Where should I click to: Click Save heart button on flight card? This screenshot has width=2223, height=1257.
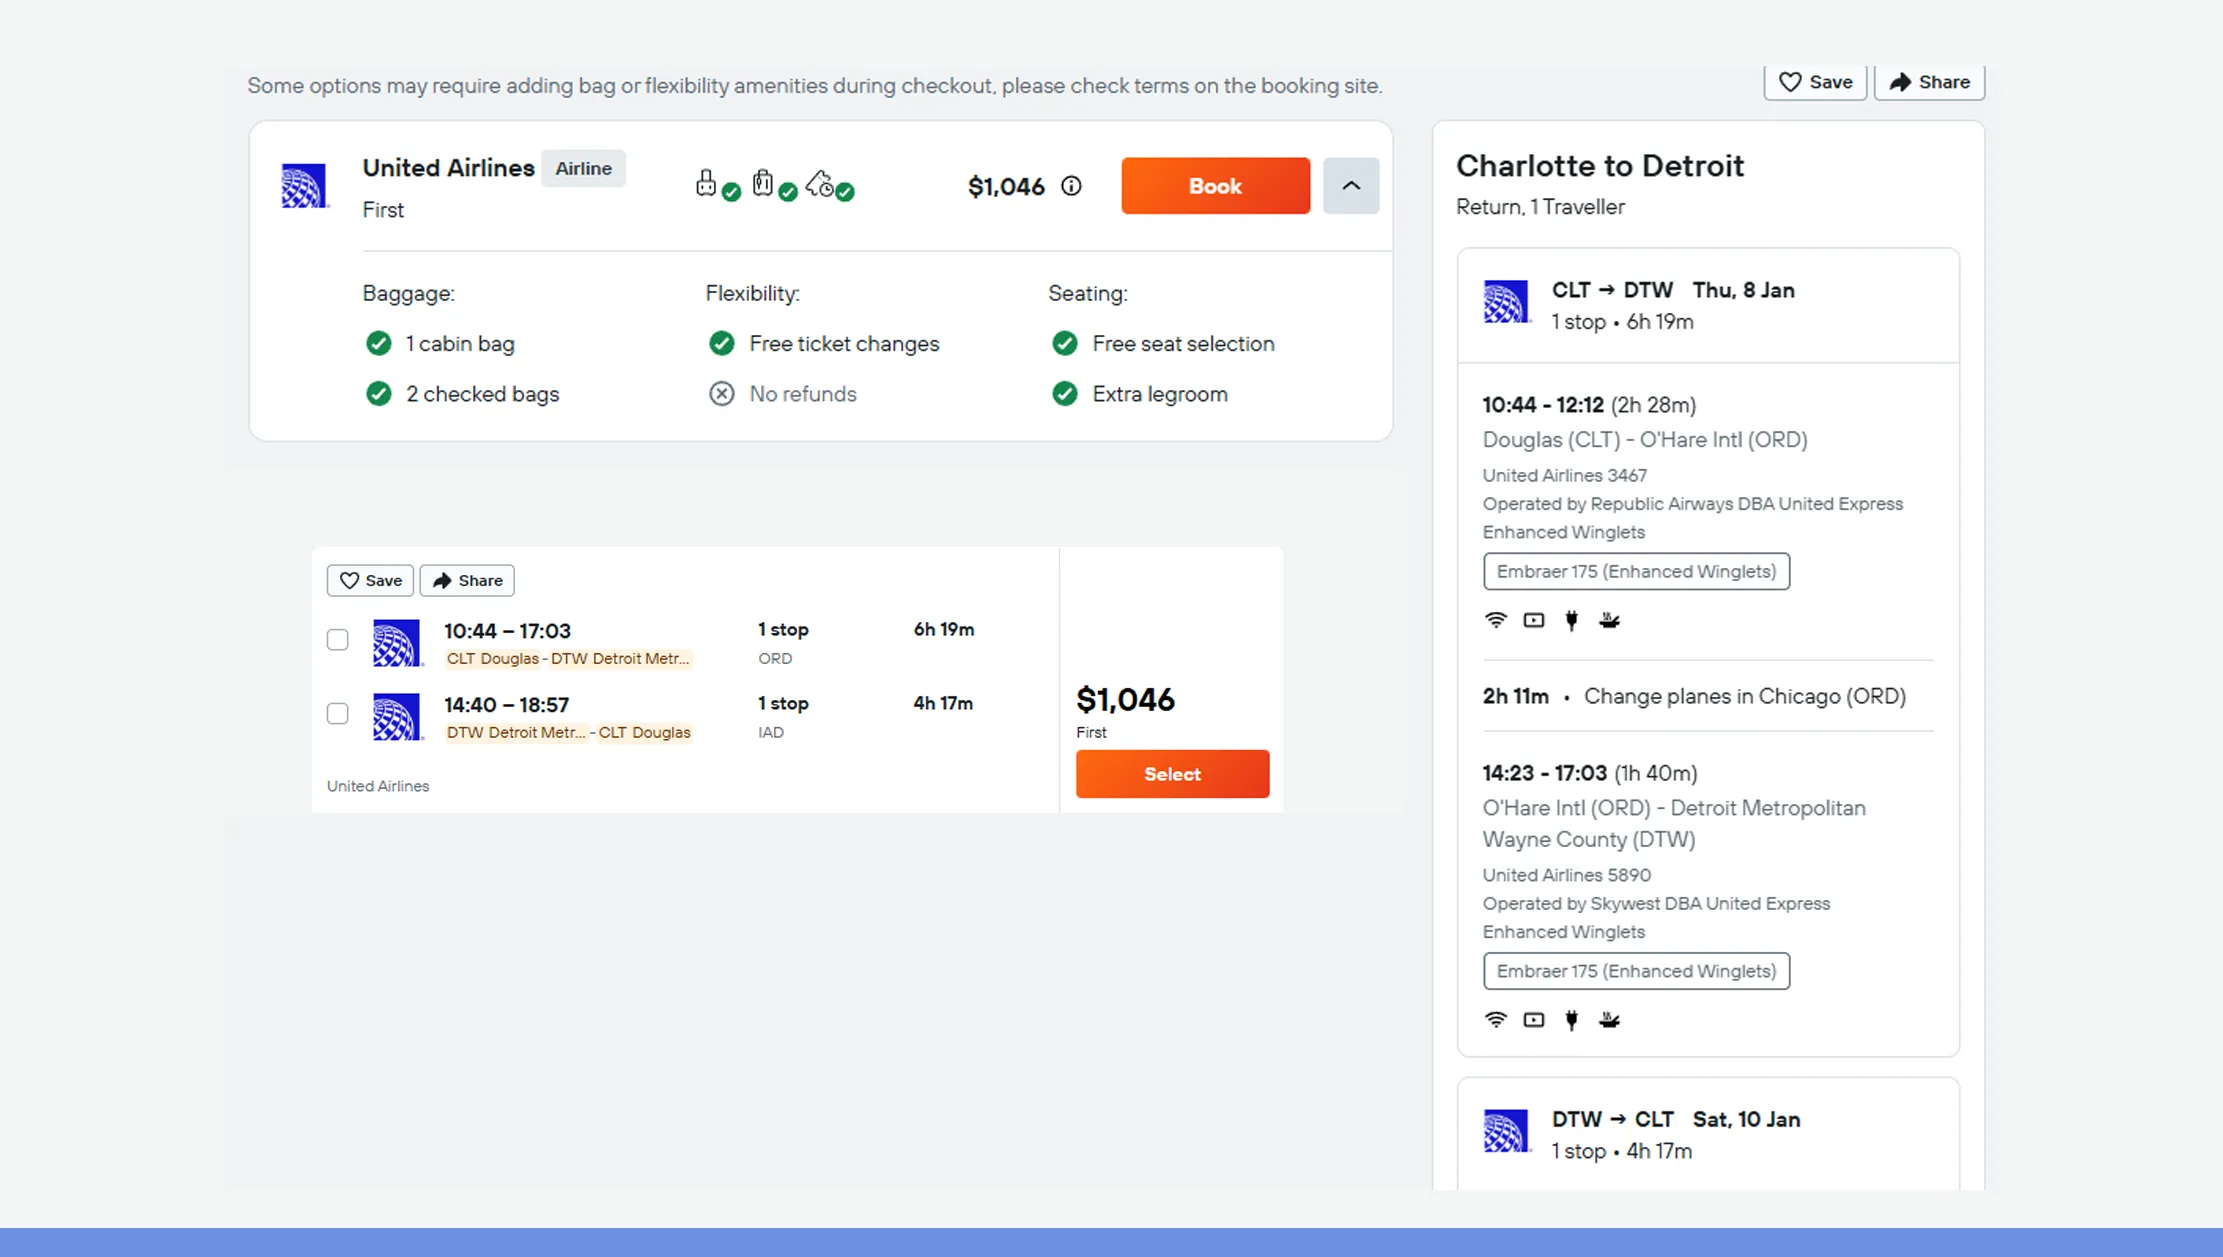(370, 581)
